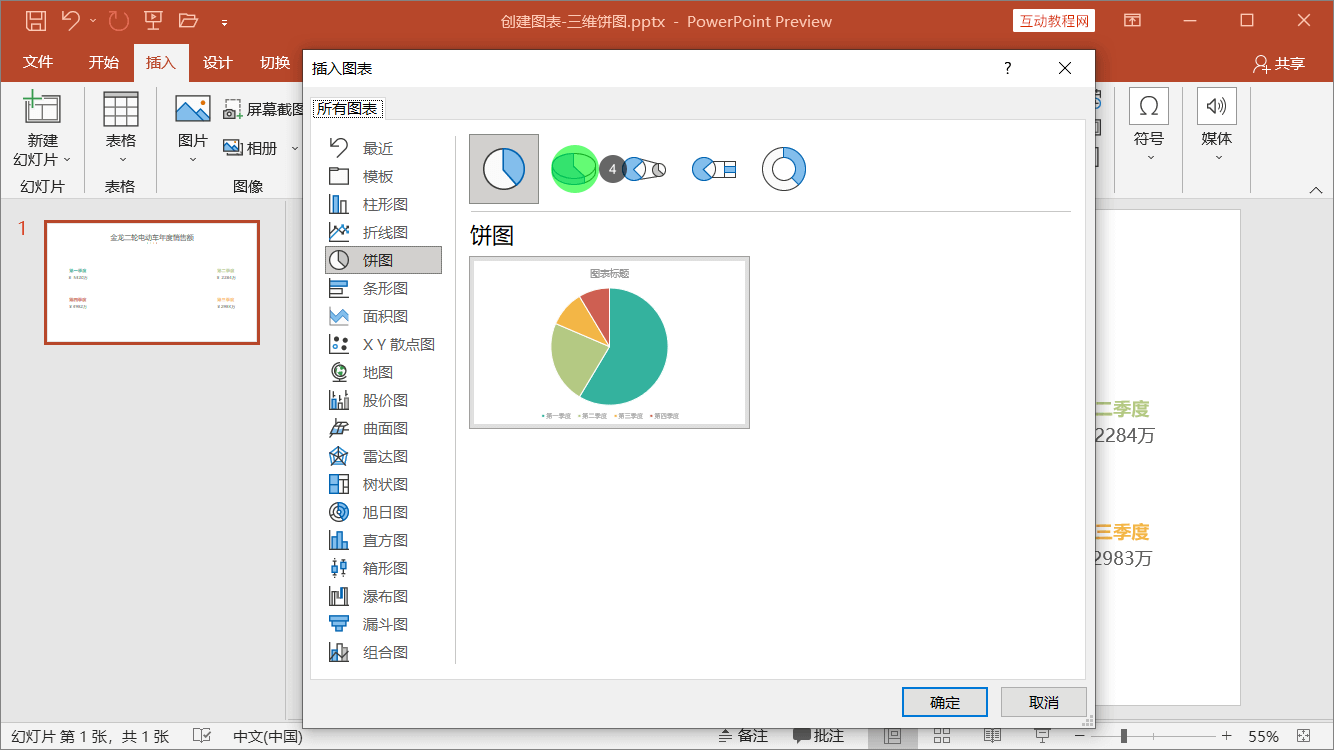Choose the 3D pie chart subtype icon
This screenshot has height=750, width=1334.
tap(574, 169)
